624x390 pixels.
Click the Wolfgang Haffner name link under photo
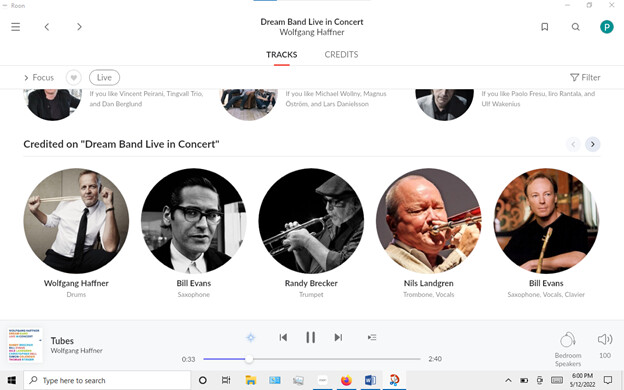click(76, 283)
